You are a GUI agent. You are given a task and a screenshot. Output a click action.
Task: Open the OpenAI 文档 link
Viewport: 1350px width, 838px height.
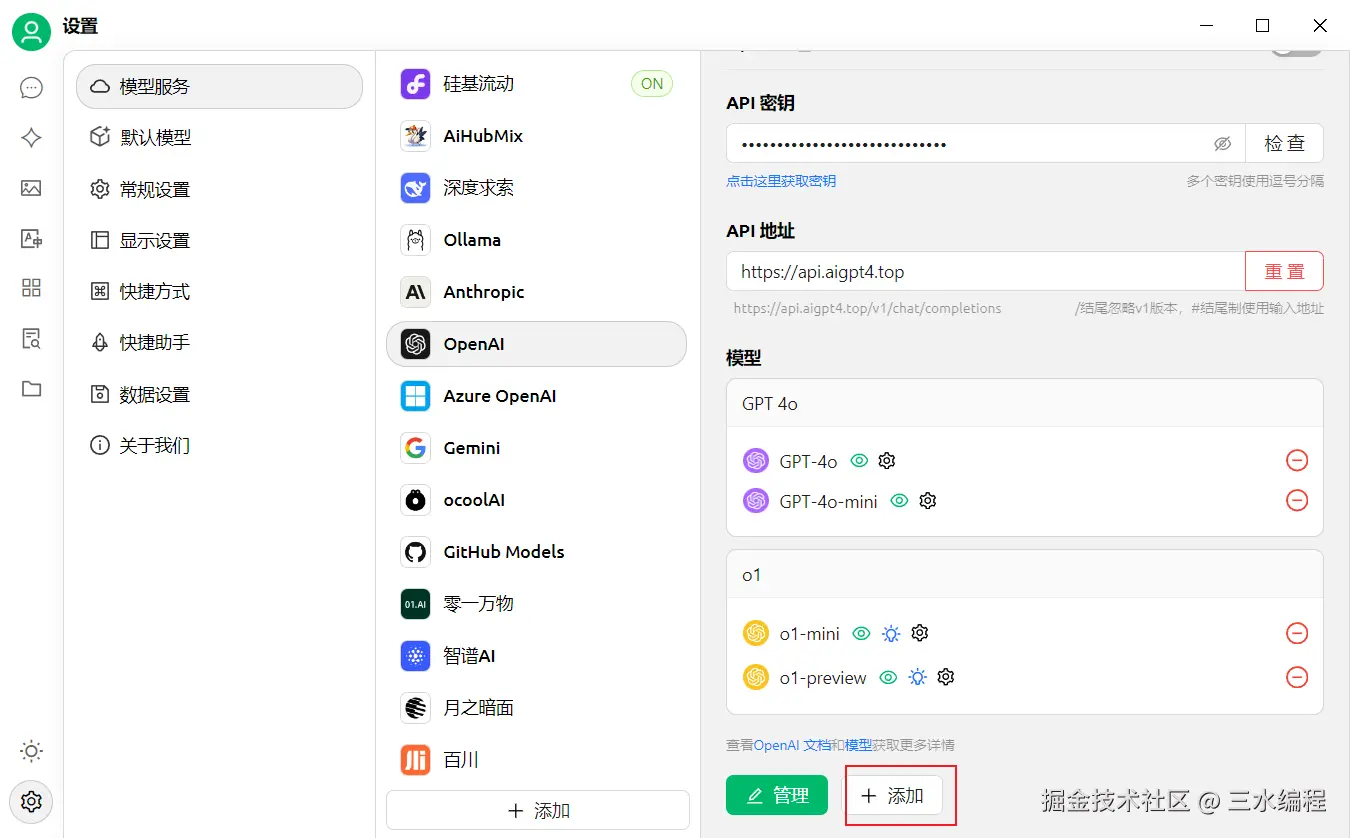[x=792, y=745]
